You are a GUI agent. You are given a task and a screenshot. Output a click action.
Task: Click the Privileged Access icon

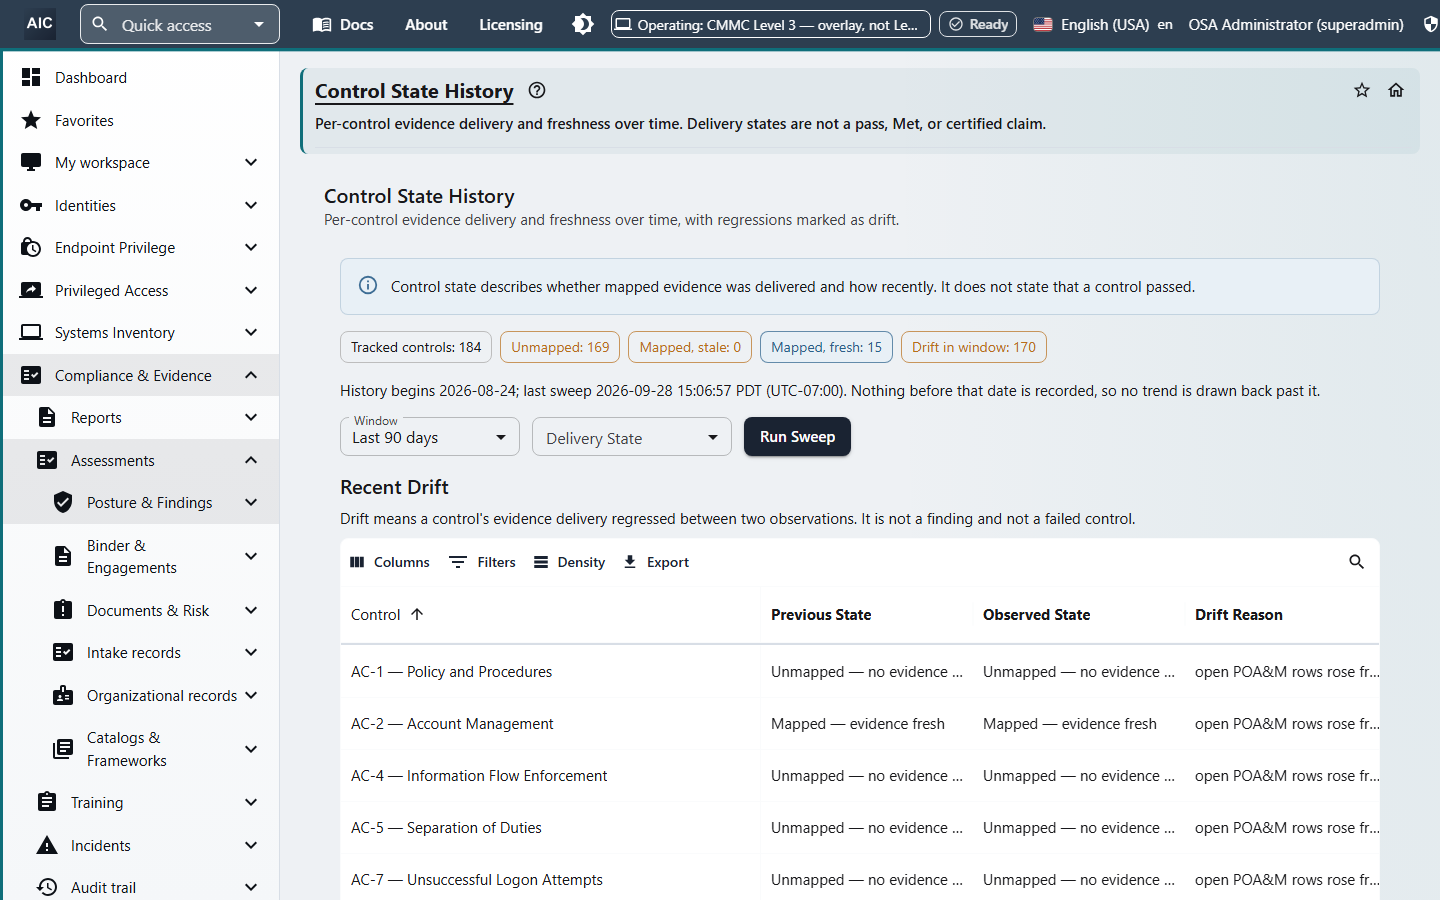click(x=31, y=291)
